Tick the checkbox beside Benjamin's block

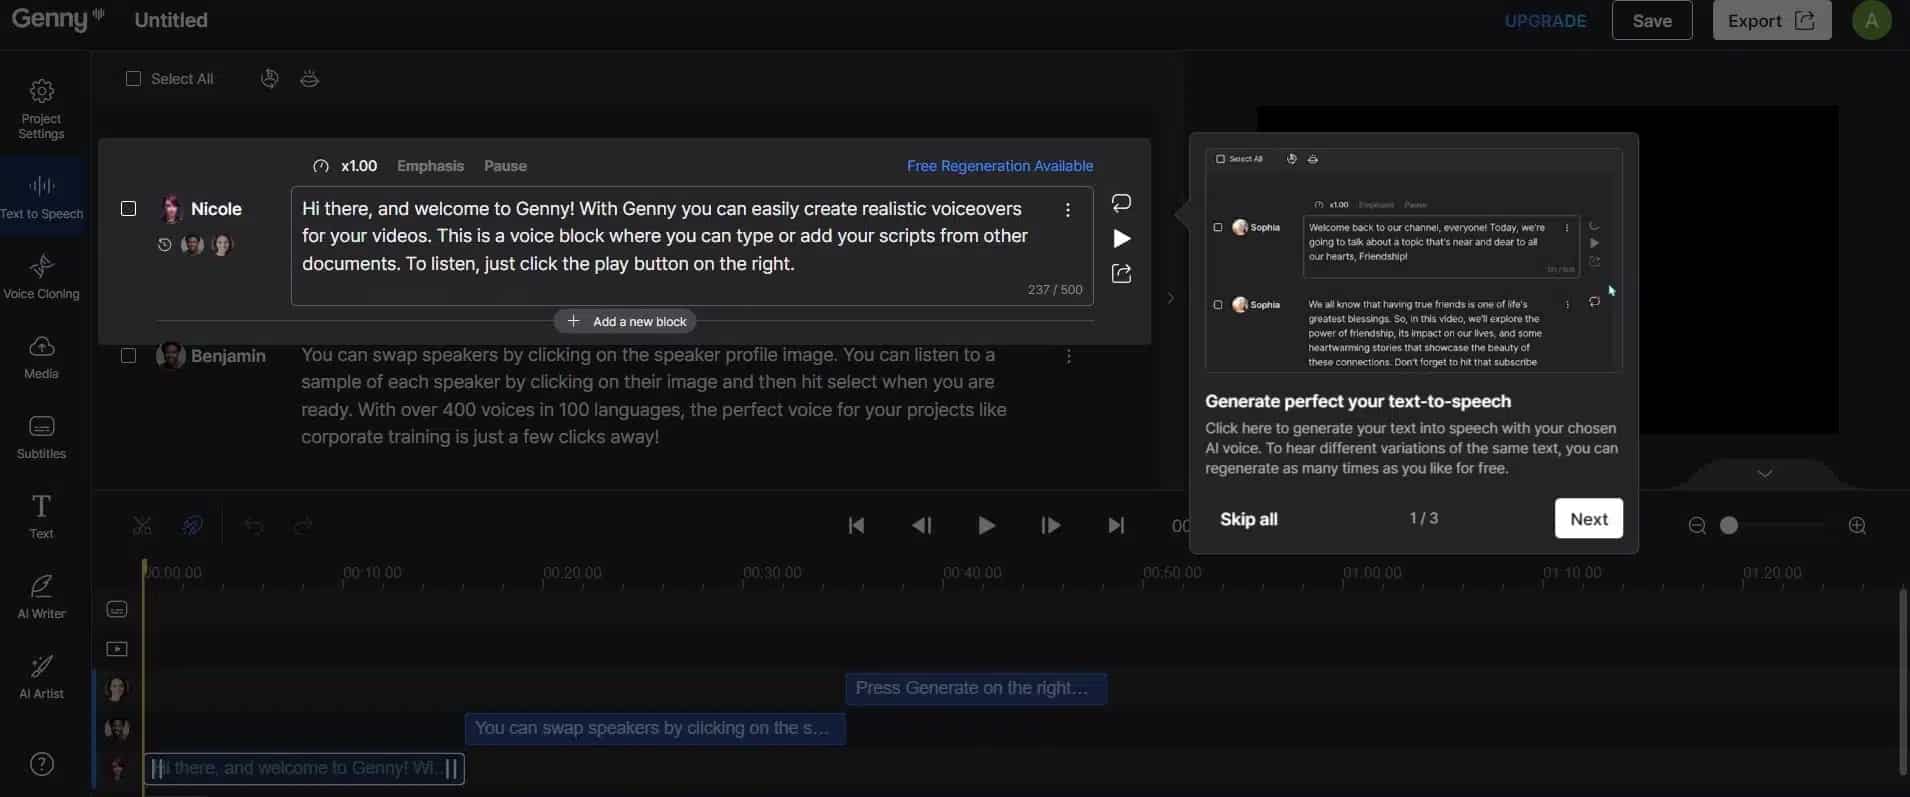coord(128,355)
